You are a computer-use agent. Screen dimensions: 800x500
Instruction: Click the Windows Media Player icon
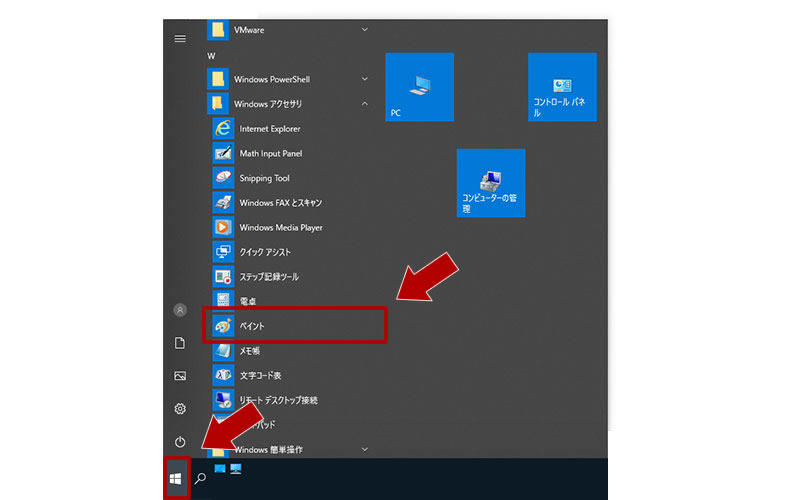pyautogui.click(x=223, y=227)
